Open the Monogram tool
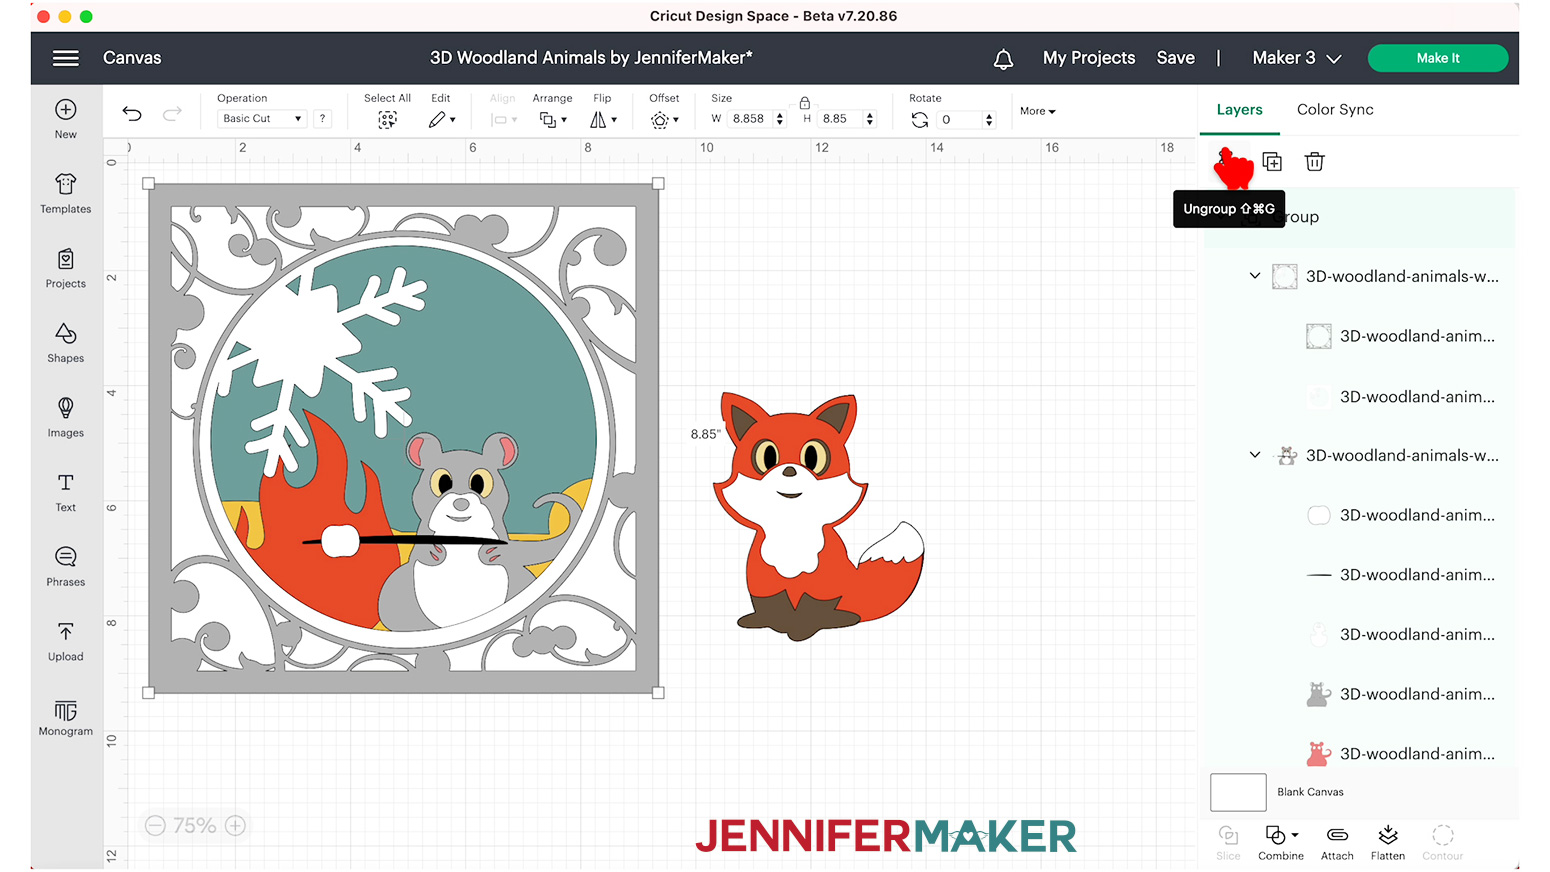The image size is (1550, 872). (x=66, y=717)
